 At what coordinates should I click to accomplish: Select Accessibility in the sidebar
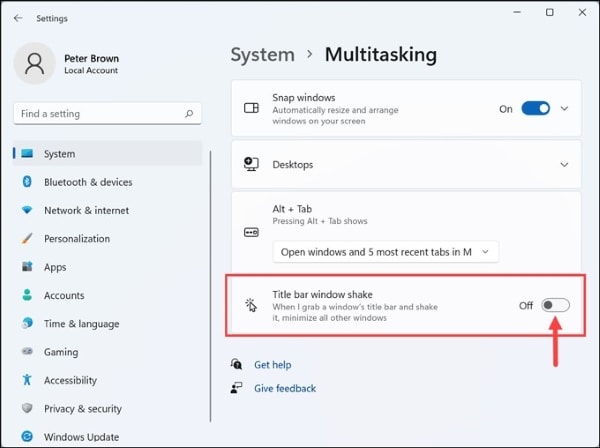[x=70, y=381]
